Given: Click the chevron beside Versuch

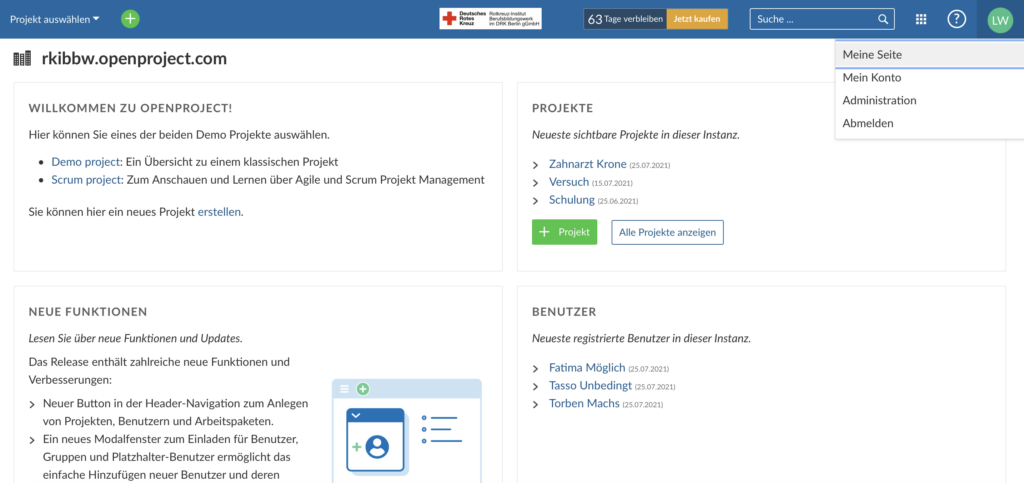Looking at the screenshot, I should 536,183.
